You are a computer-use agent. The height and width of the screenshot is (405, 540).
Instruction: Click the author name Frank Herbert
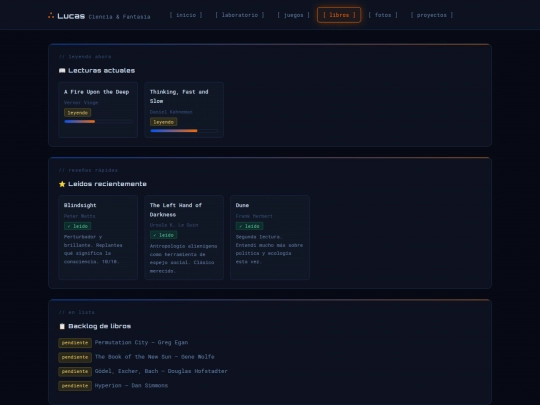click(254, 216)
